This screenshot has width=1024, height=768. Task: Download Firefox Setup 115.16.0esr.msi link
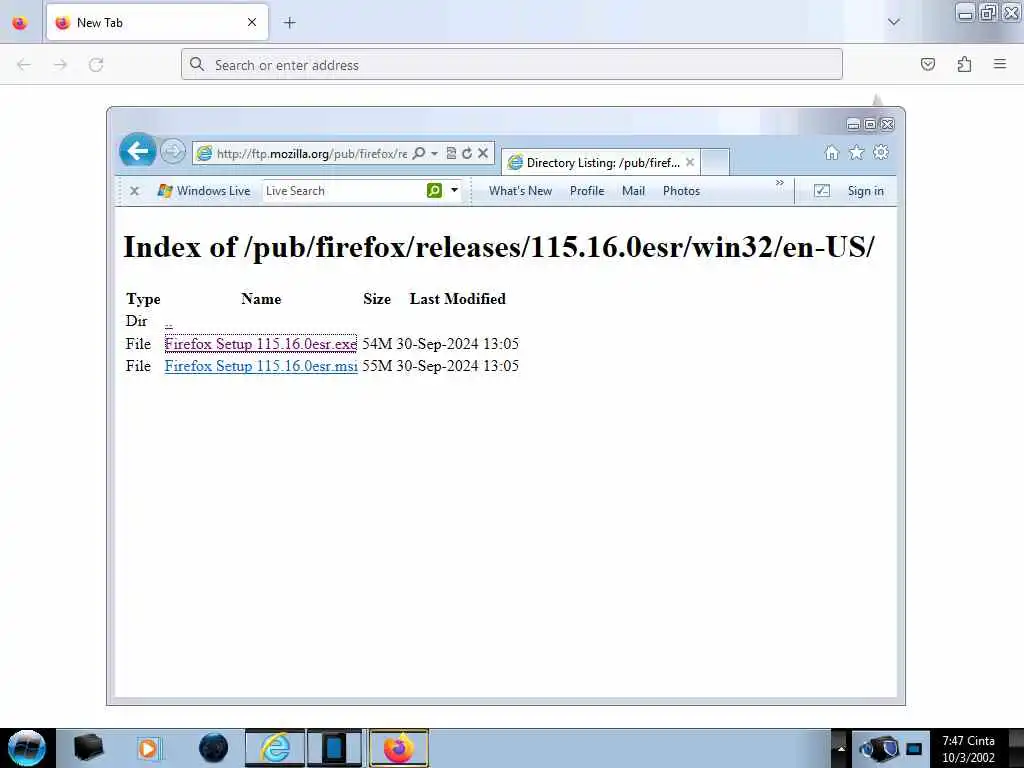(261, 366)
